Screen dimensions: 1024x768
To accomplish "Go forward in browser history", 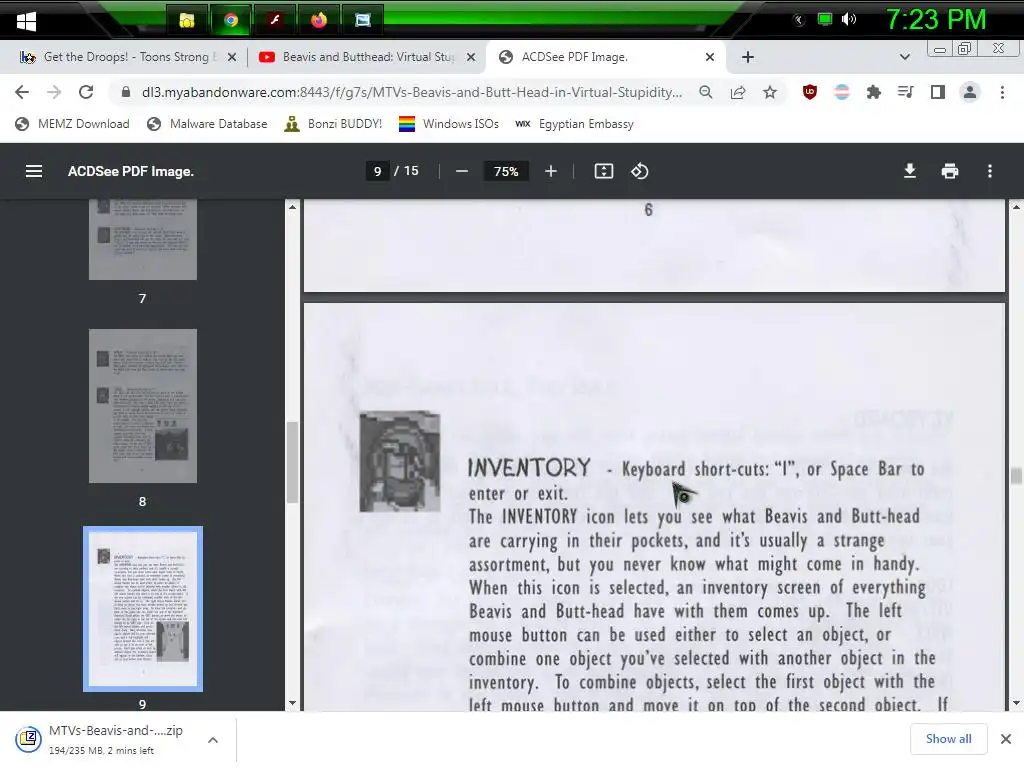I will coord(54,92).
